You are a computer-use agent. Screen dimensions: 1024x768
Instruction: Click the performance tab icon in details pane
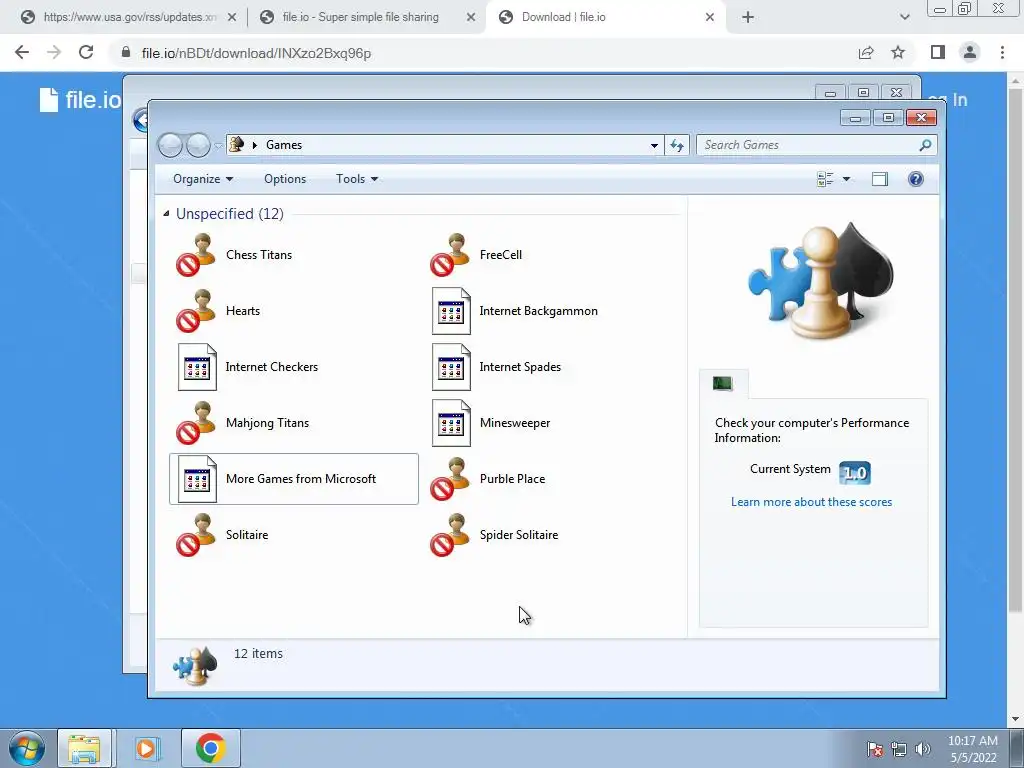[x=723, y=383]
